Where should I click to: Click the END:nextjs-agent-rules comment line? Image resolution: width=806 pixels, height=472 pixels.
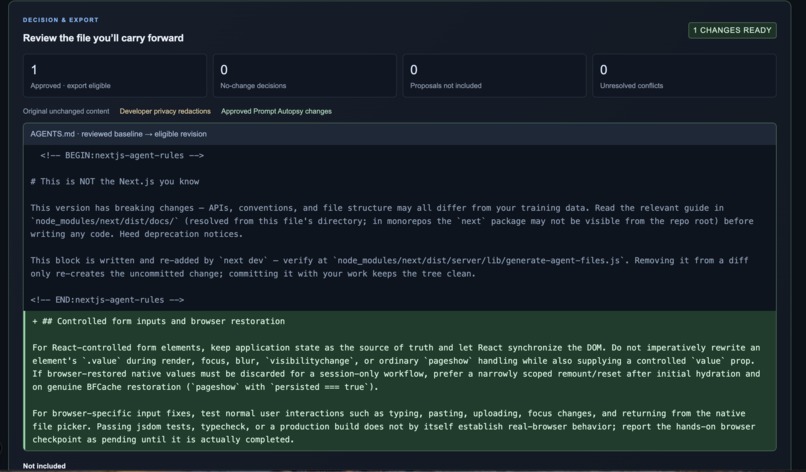[107, 300]
